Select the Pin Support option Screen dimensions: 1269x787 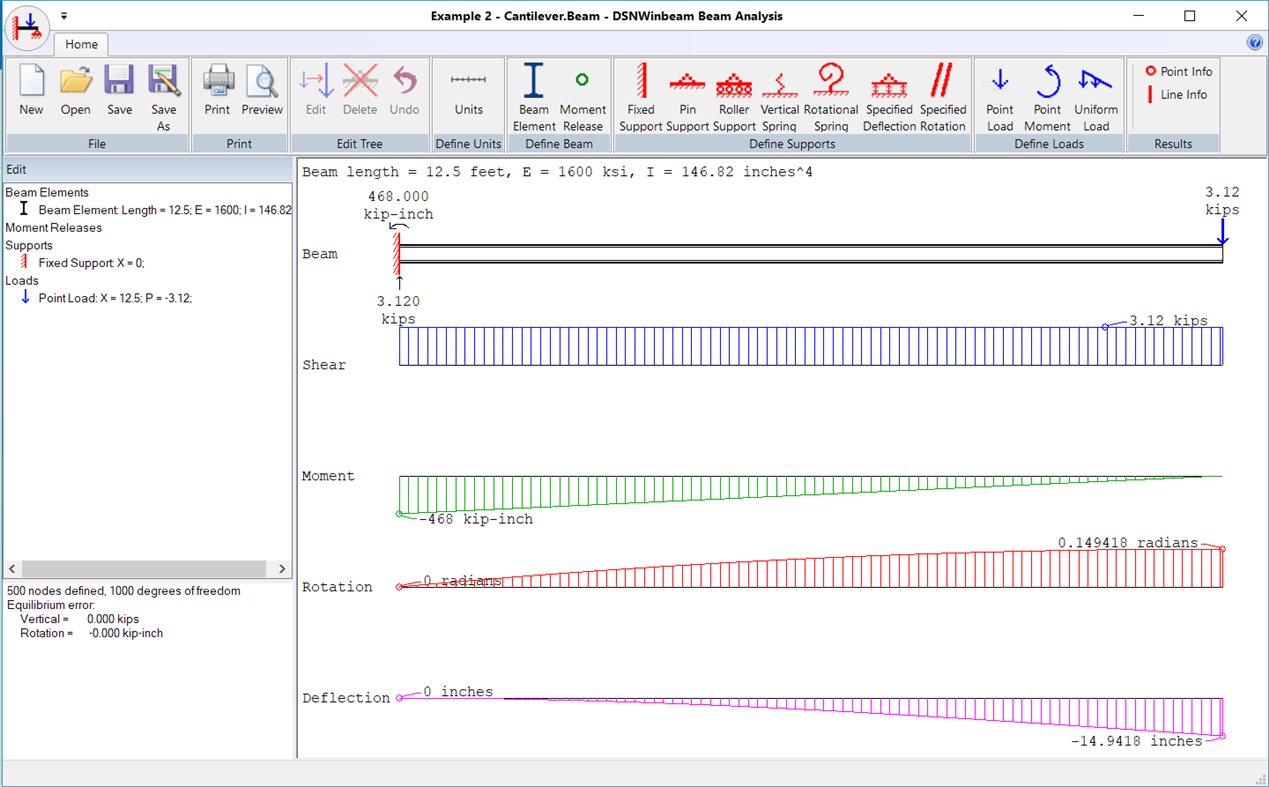[686, 95]
